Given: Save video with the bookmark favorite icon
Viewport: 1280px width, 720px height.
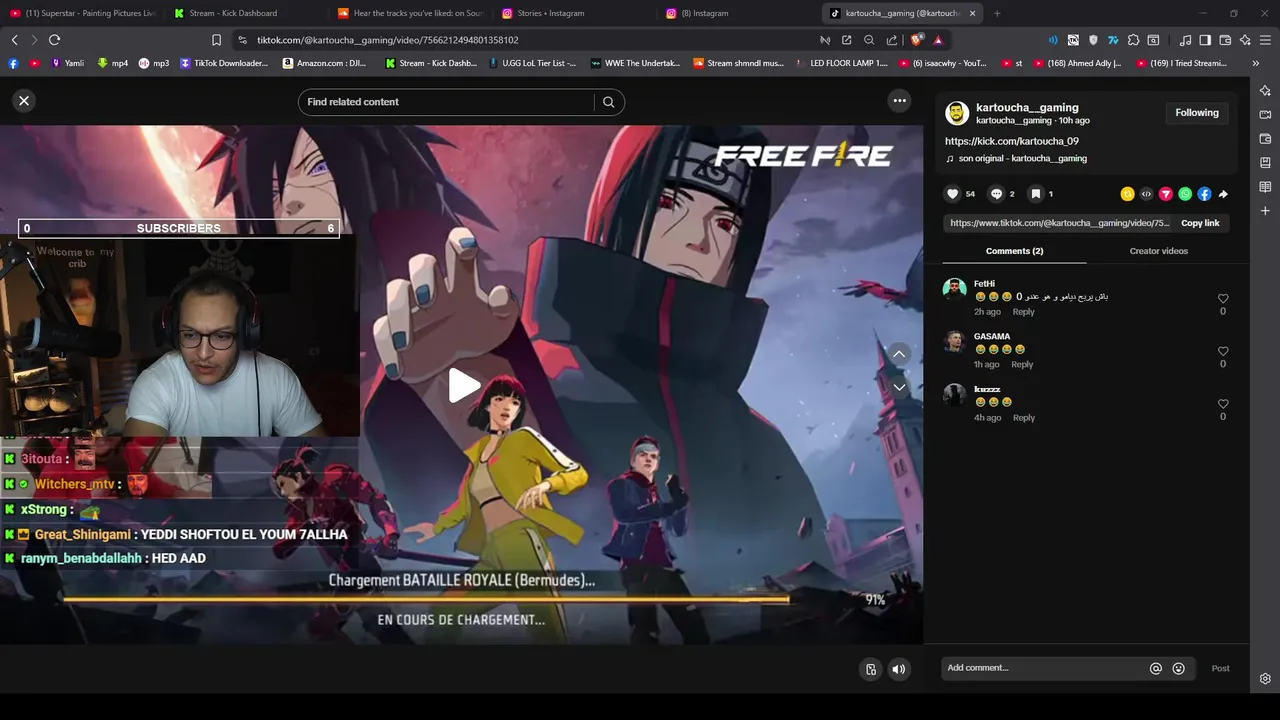Looking at the screenshot, I should (1036, 194).
